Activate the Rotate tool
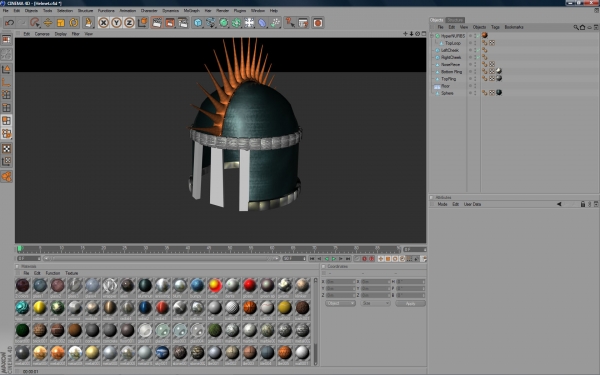This screenshot has height=375, width=600. [x=73, y=23]
